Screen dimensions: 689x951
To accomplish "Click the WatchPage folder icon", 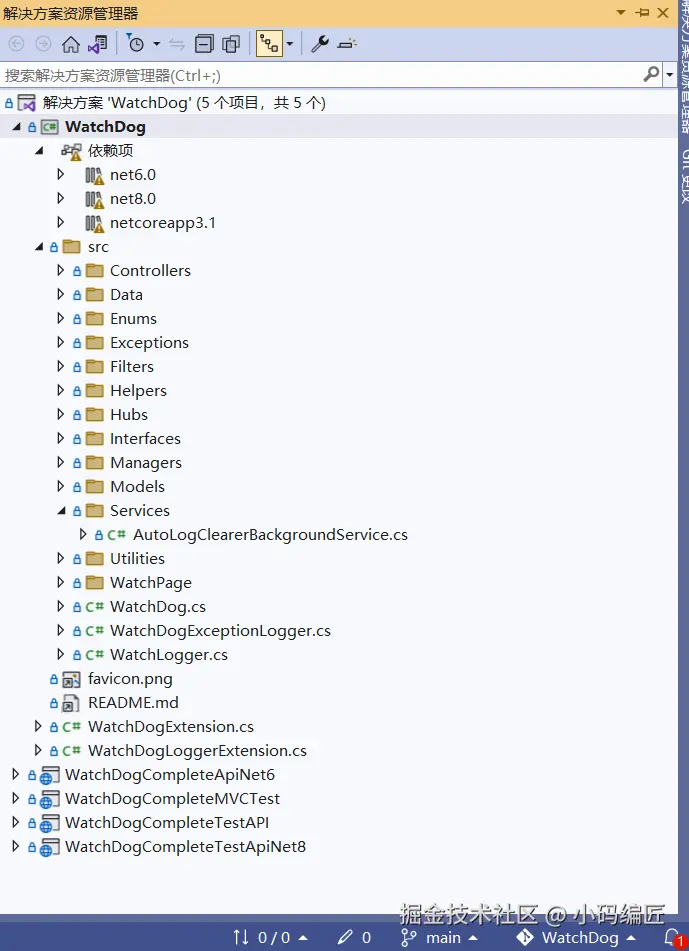I will (x=95, y=582).
